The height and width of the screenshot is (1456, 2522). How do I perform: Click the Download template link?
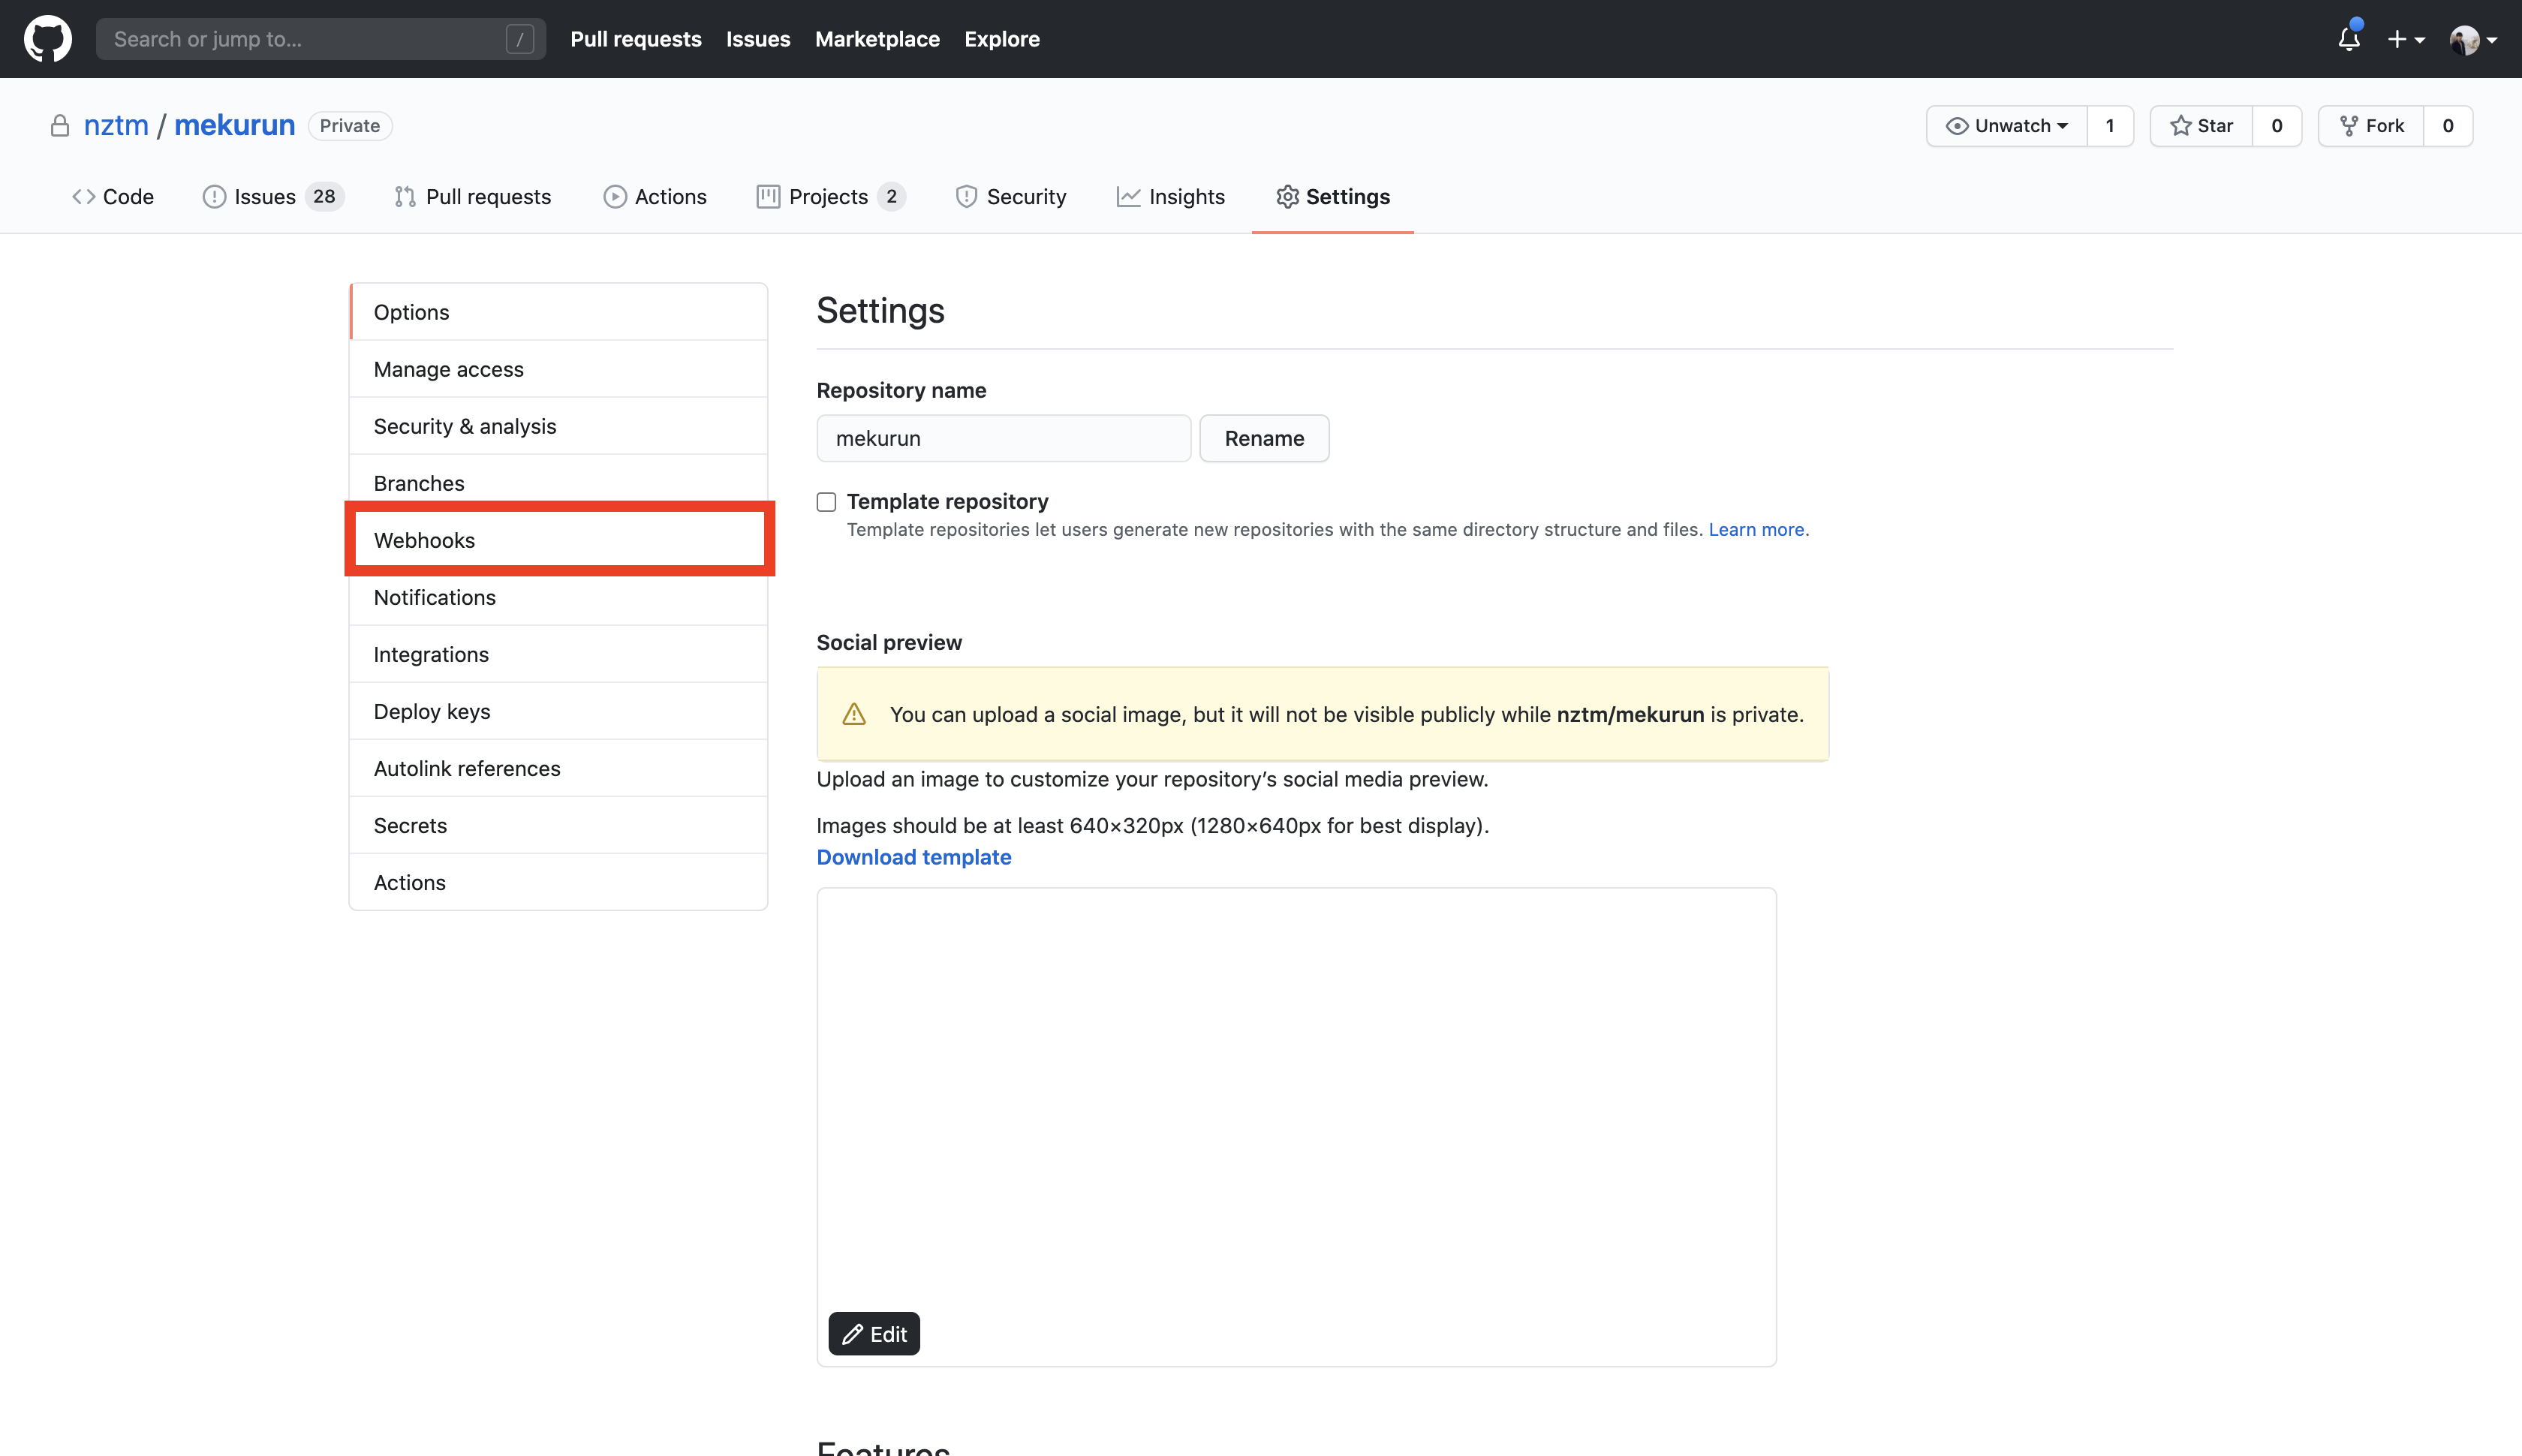(x=913, y=857)
